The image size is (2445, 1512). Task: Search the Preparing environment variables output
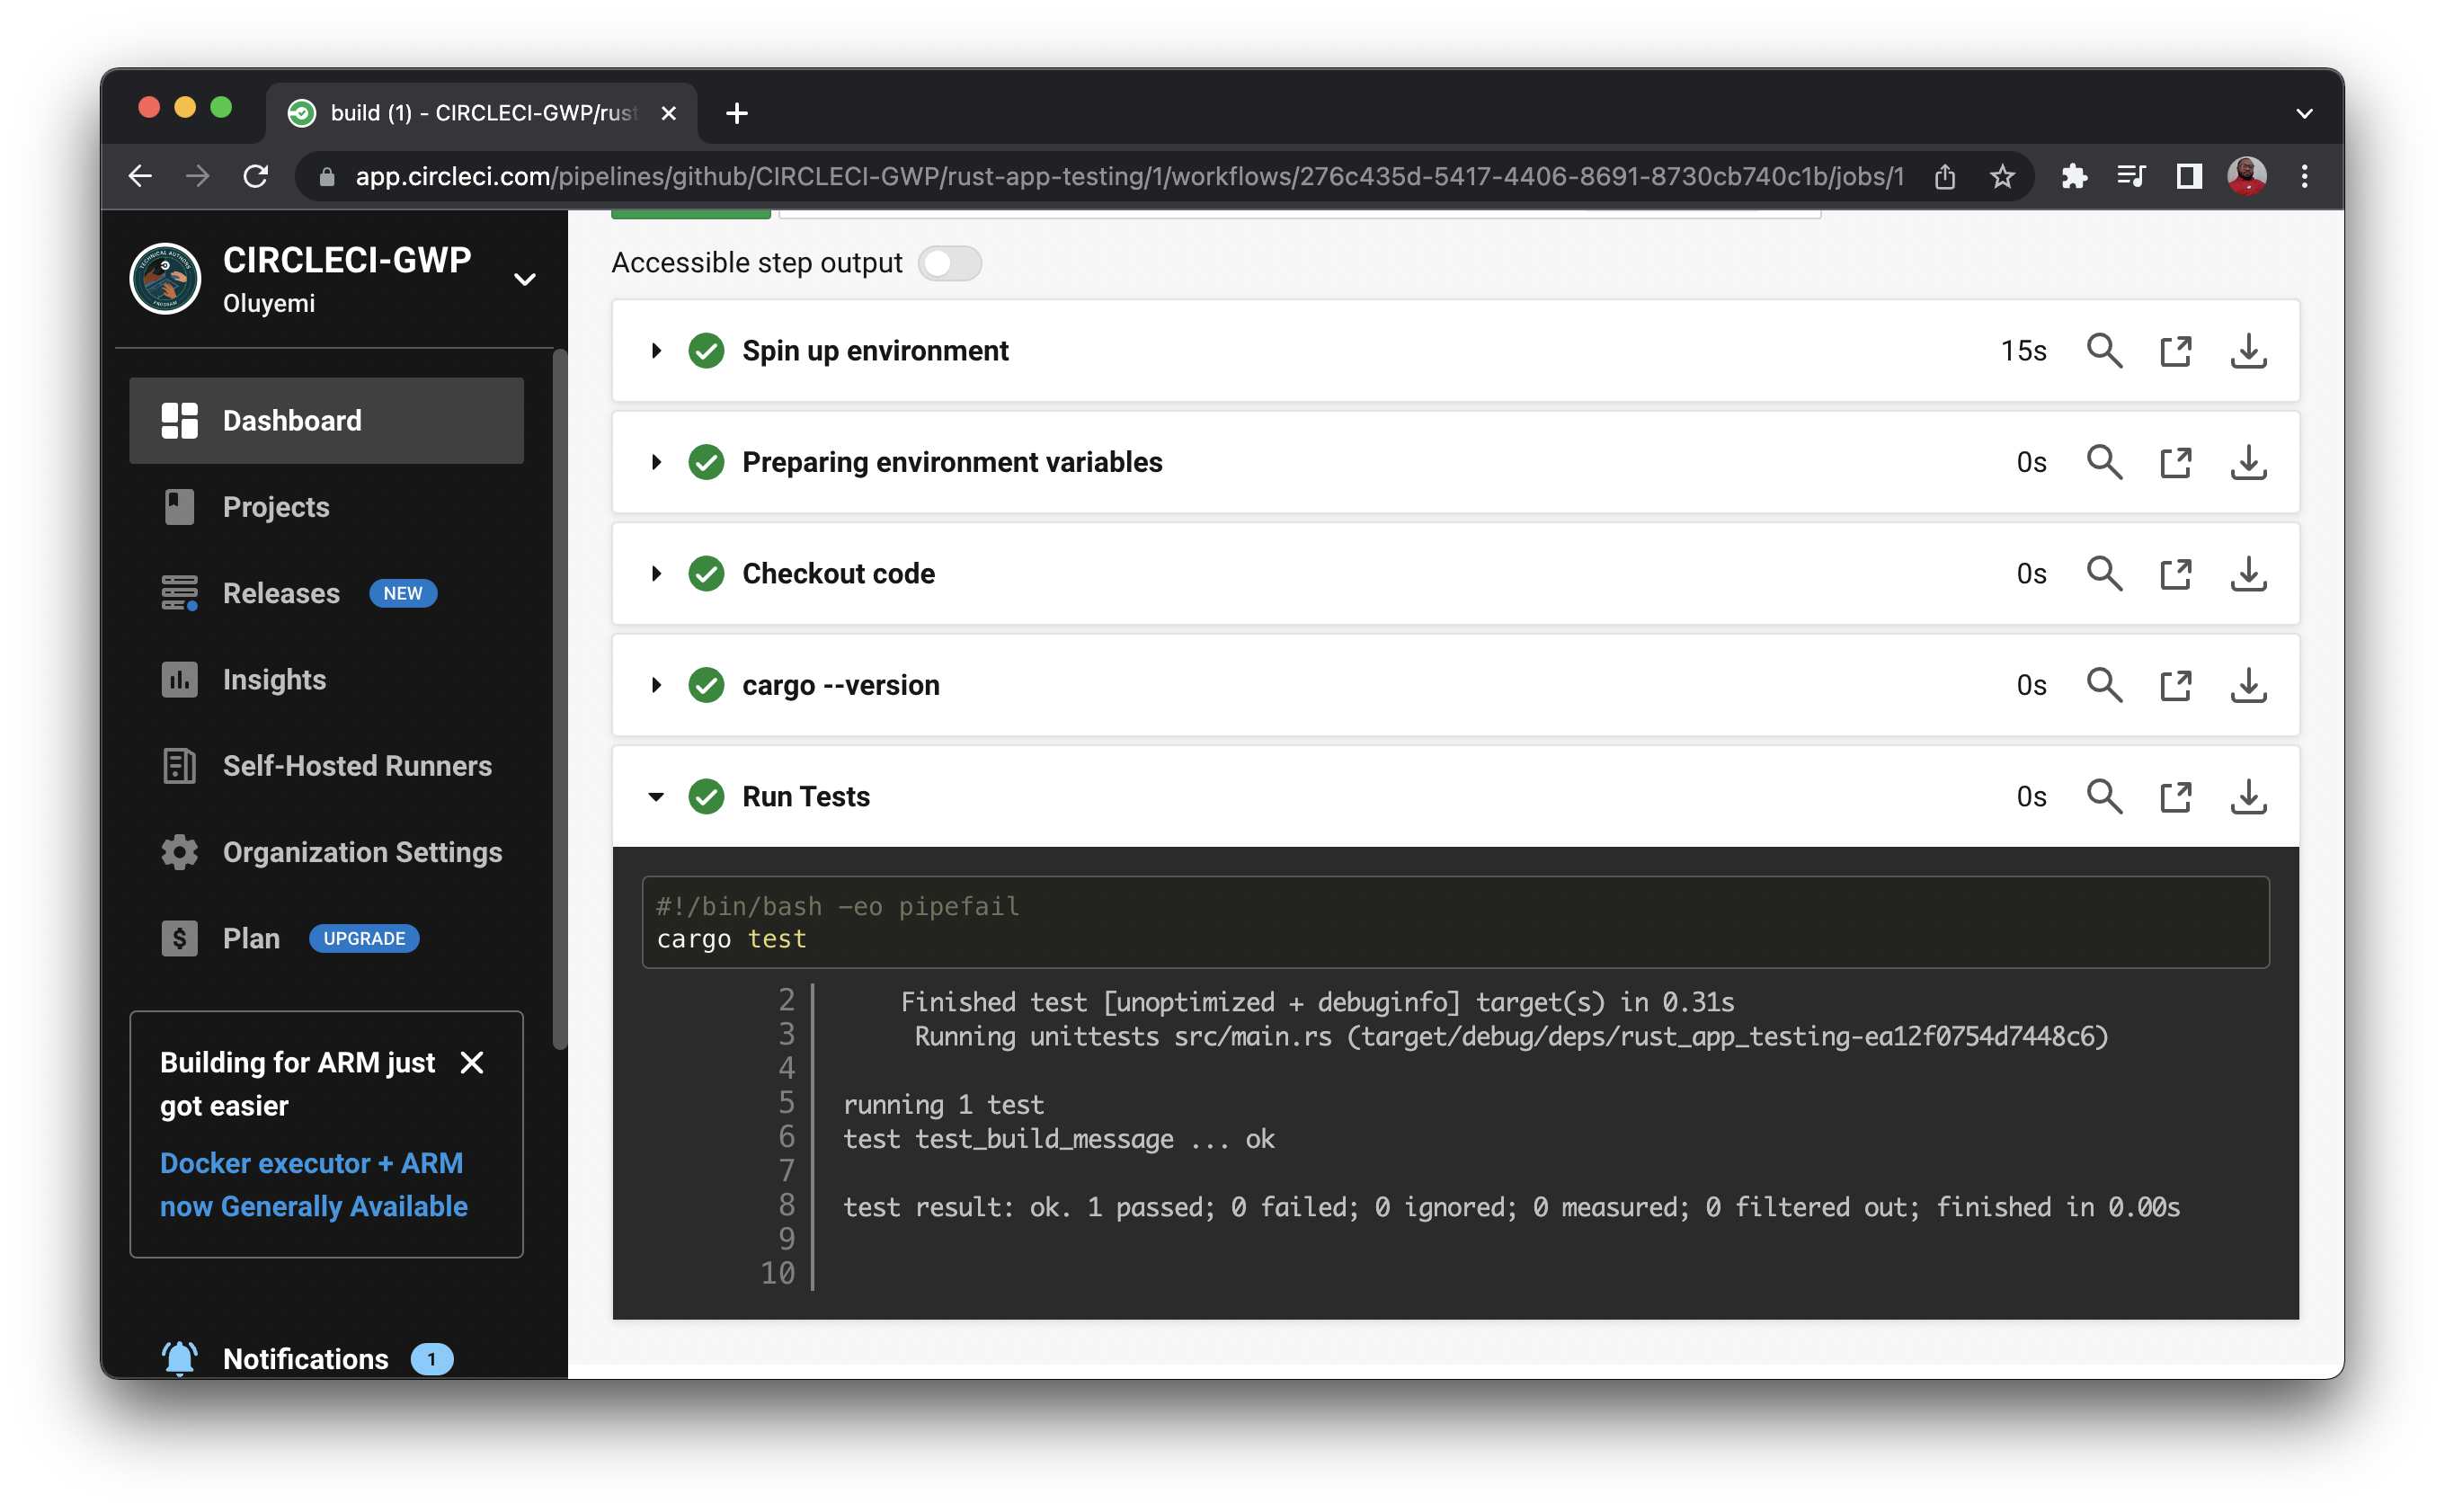2104,463
